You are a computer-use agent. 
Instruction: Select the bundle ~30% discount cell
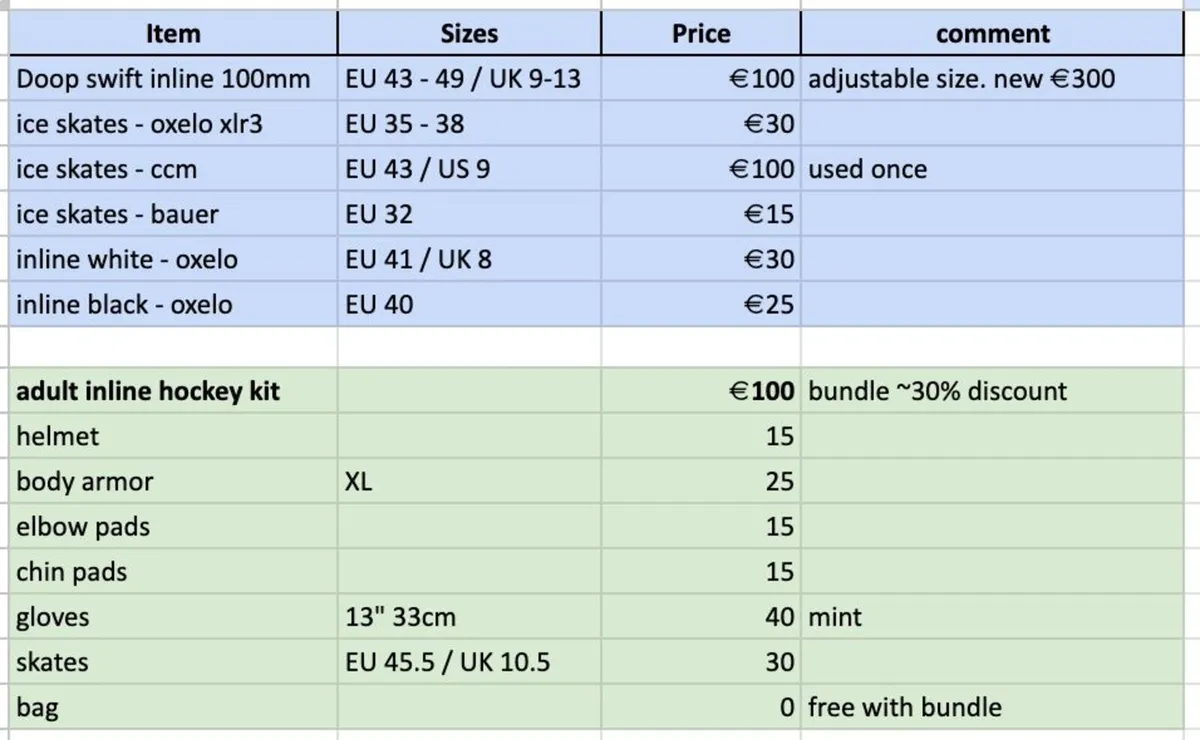[x=992, y=390]
